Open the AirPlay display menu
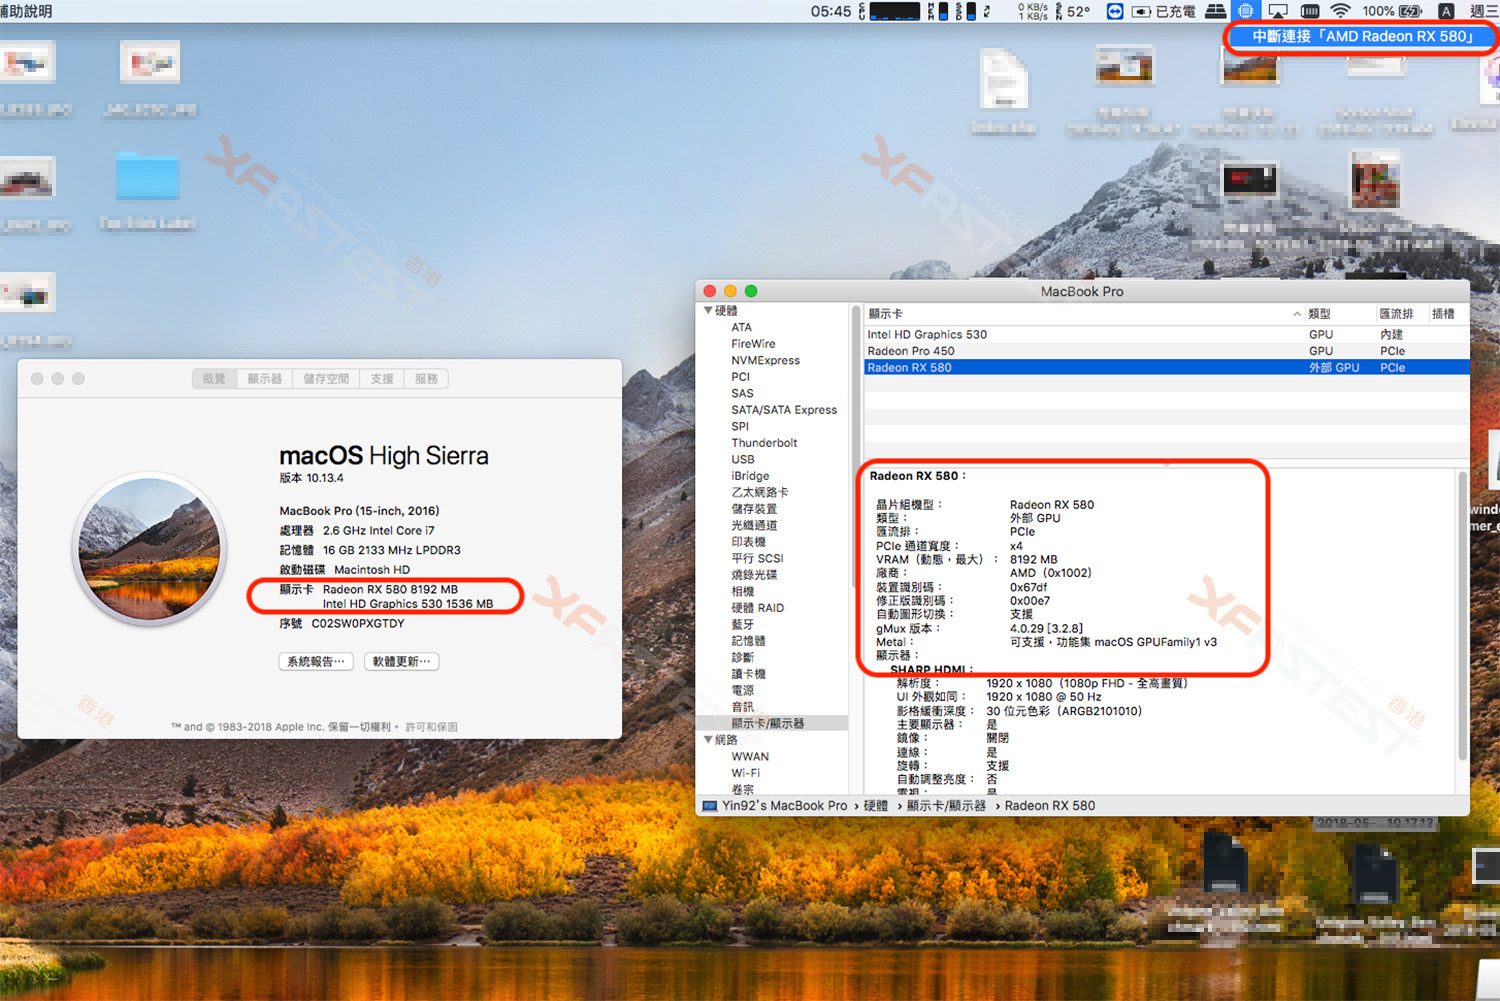This screenshot has height=1001, width=1500. (1278, 11)
